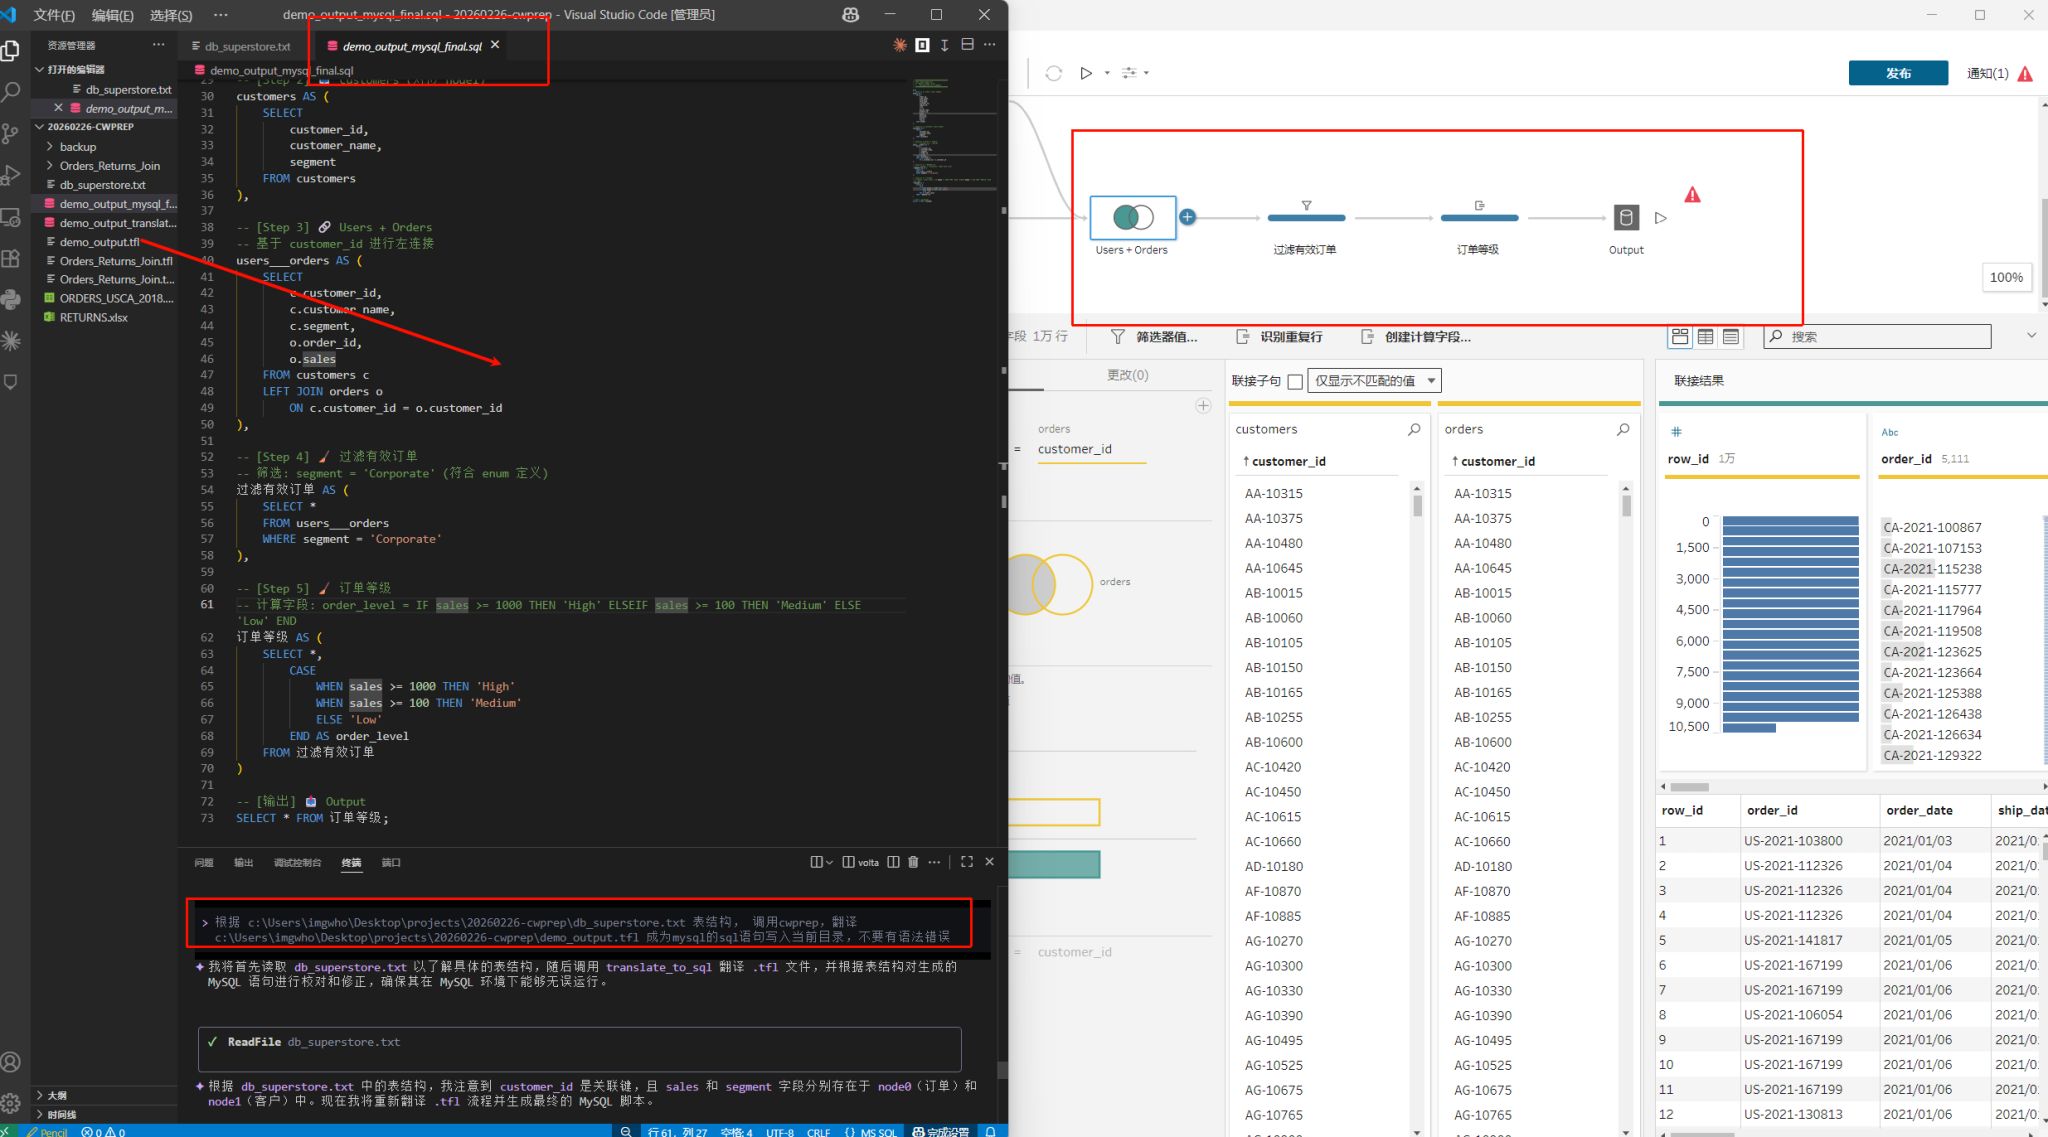This screenshot has height=1137, width=2048.
Task: Click zoom icon in VS Code status bar
Action: pos(626,1131)
